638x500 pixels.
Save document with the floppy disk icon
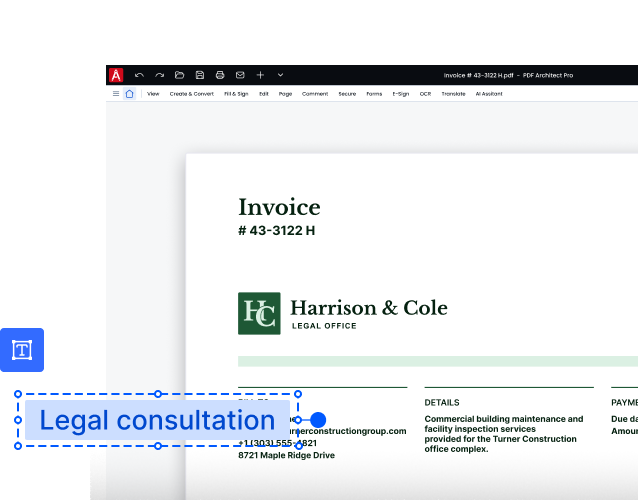point(200,75)
